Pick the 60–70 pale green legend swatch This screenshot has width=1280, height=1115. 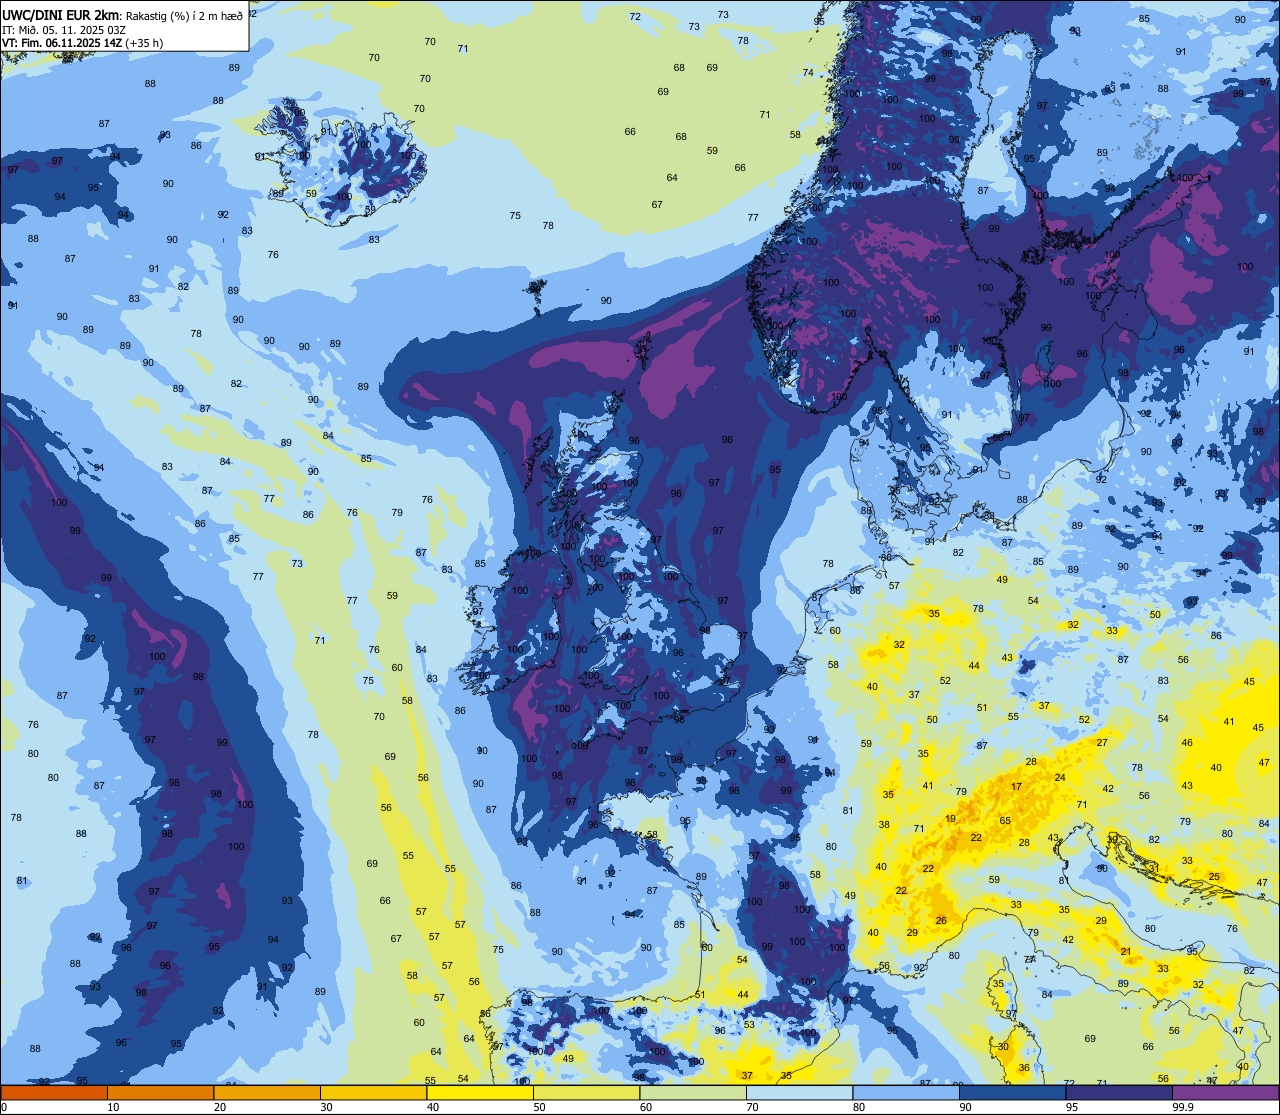(693, 1092)
